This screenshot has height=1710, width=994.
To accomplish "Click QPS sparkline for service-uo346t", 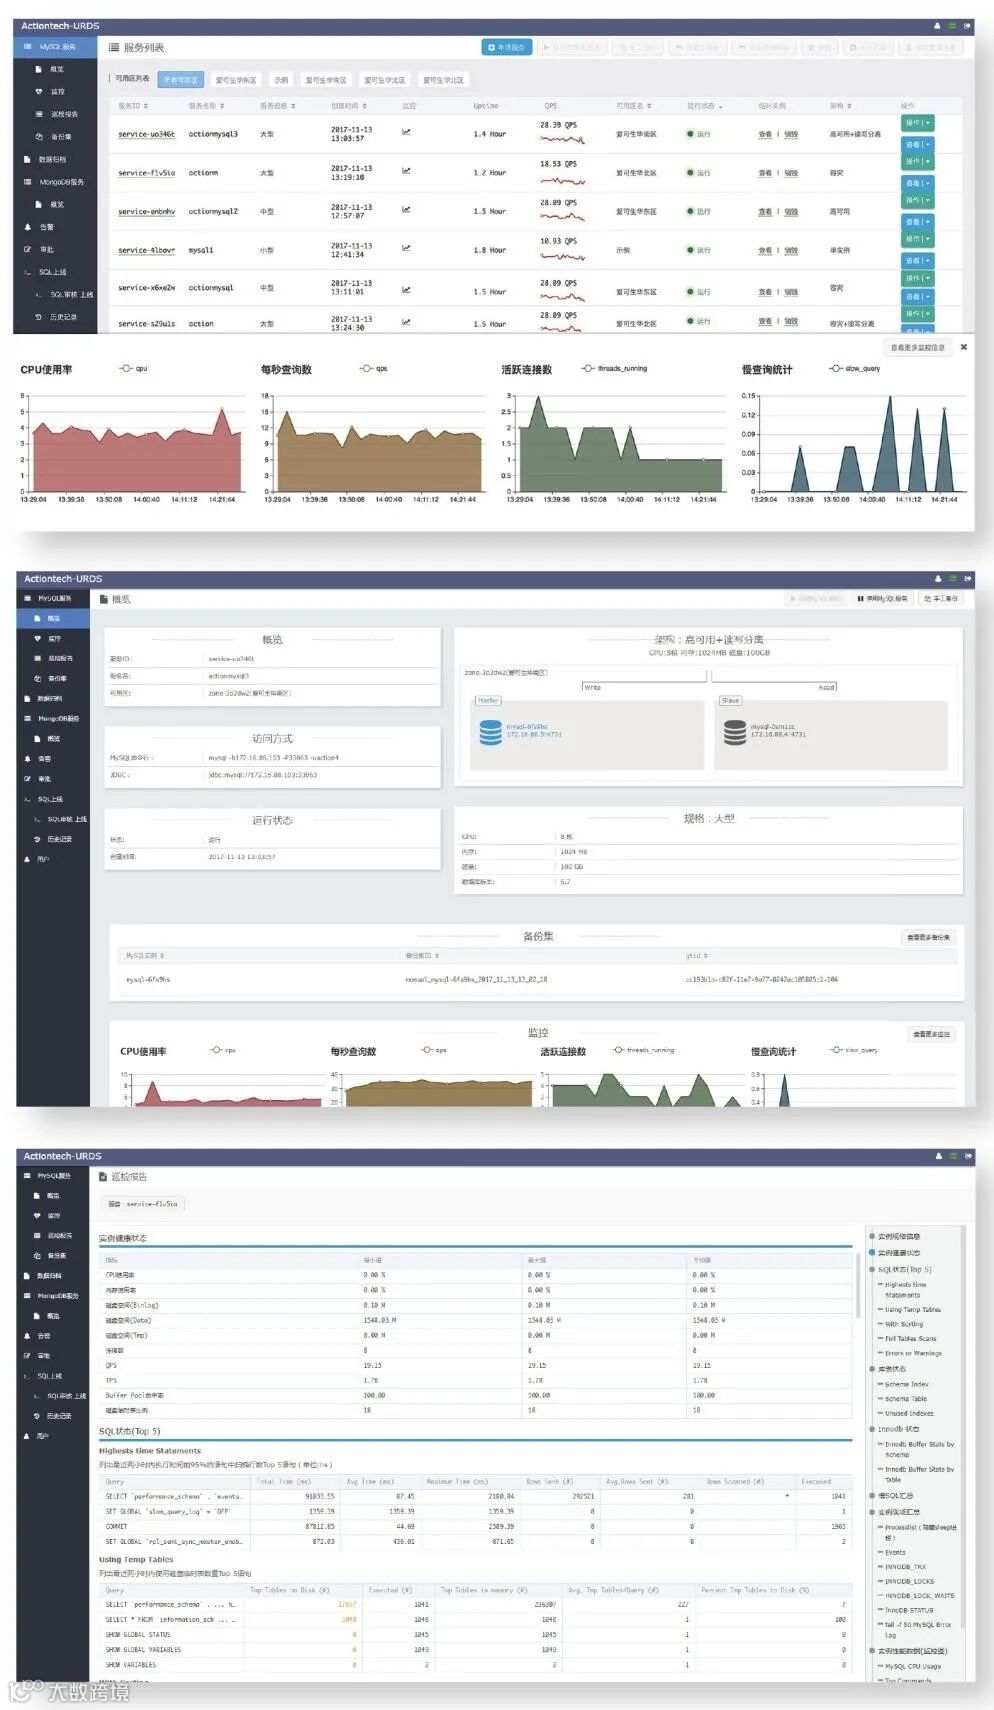I will 562,140.
